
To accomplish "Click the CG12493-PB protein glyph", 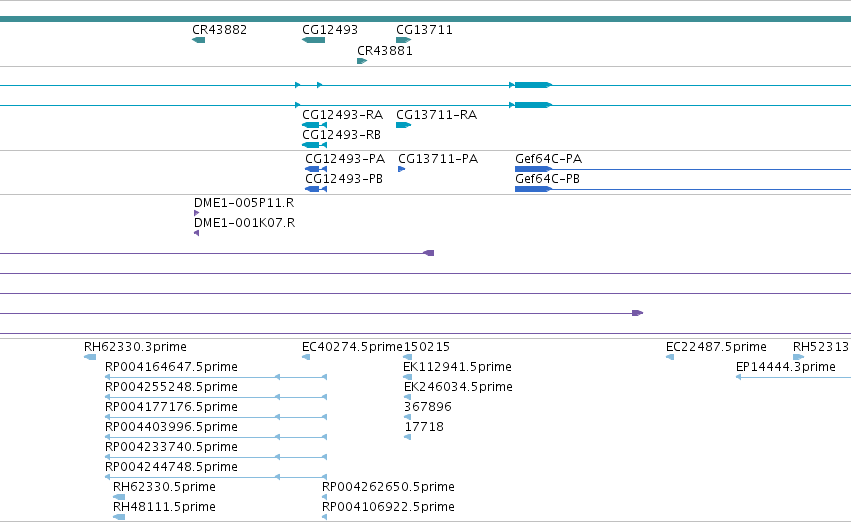I will click(316, 189).
